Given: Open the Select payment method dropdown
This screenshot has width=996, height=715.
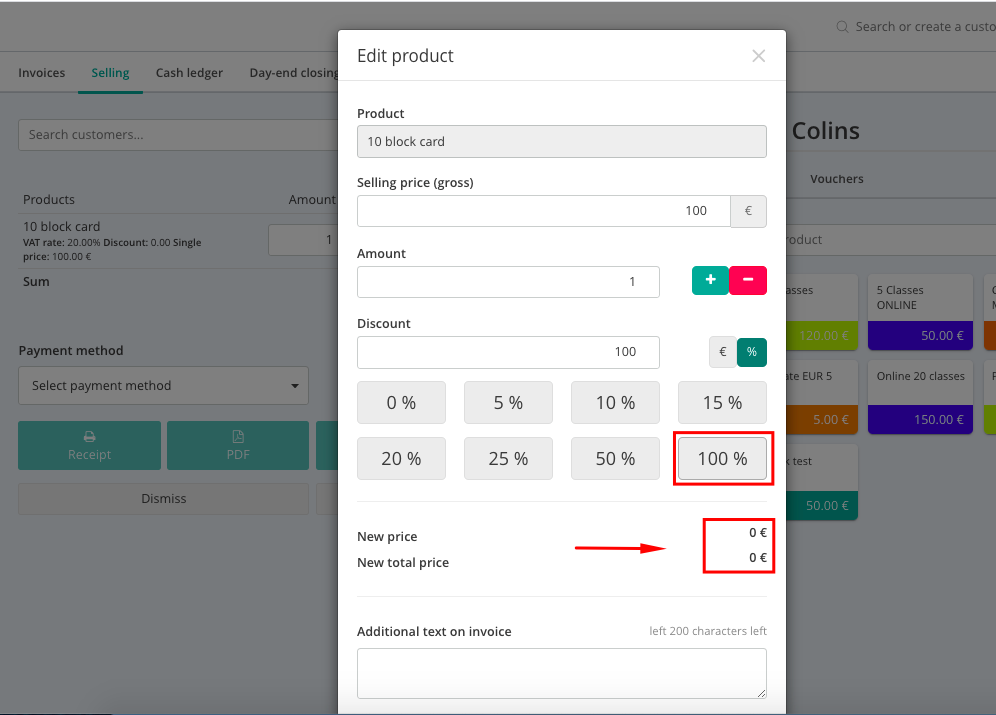Looking at the screenshot, I should tap(163, 385).
